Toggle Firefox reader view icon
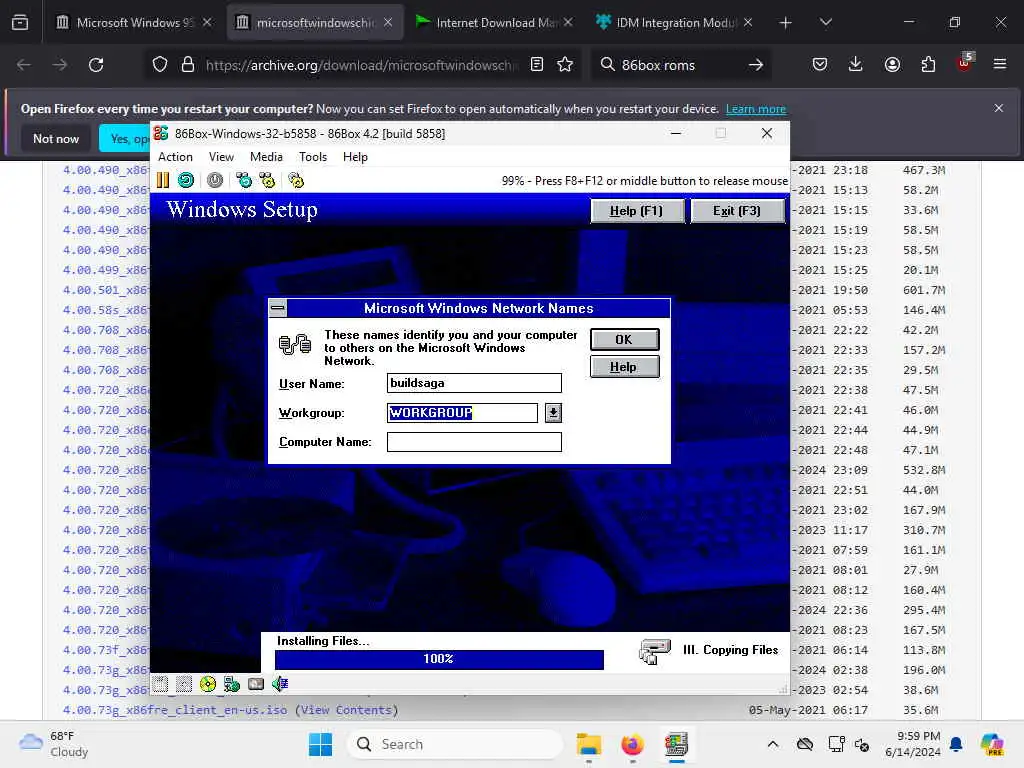 [537, 65]
